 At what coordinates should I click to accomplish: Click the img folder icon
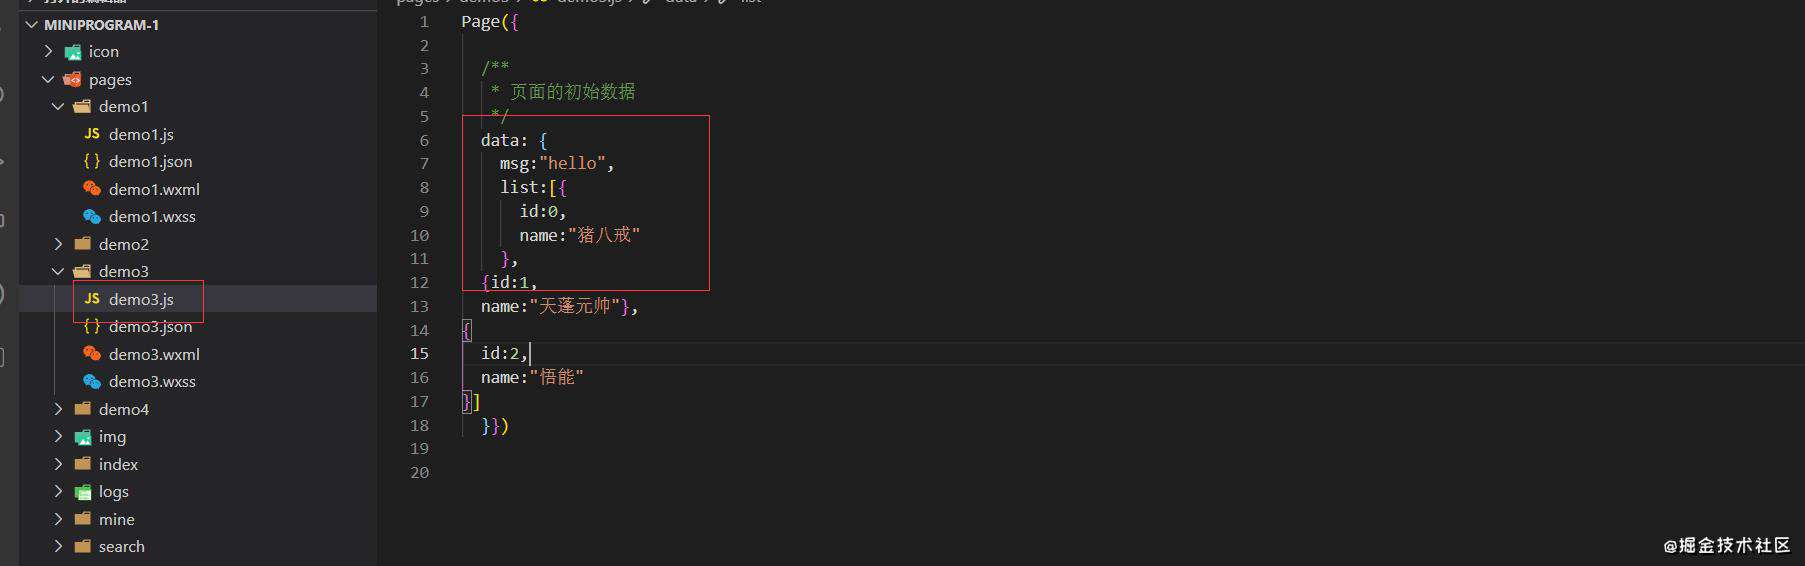pyautogui.click(x=83, y=437)
